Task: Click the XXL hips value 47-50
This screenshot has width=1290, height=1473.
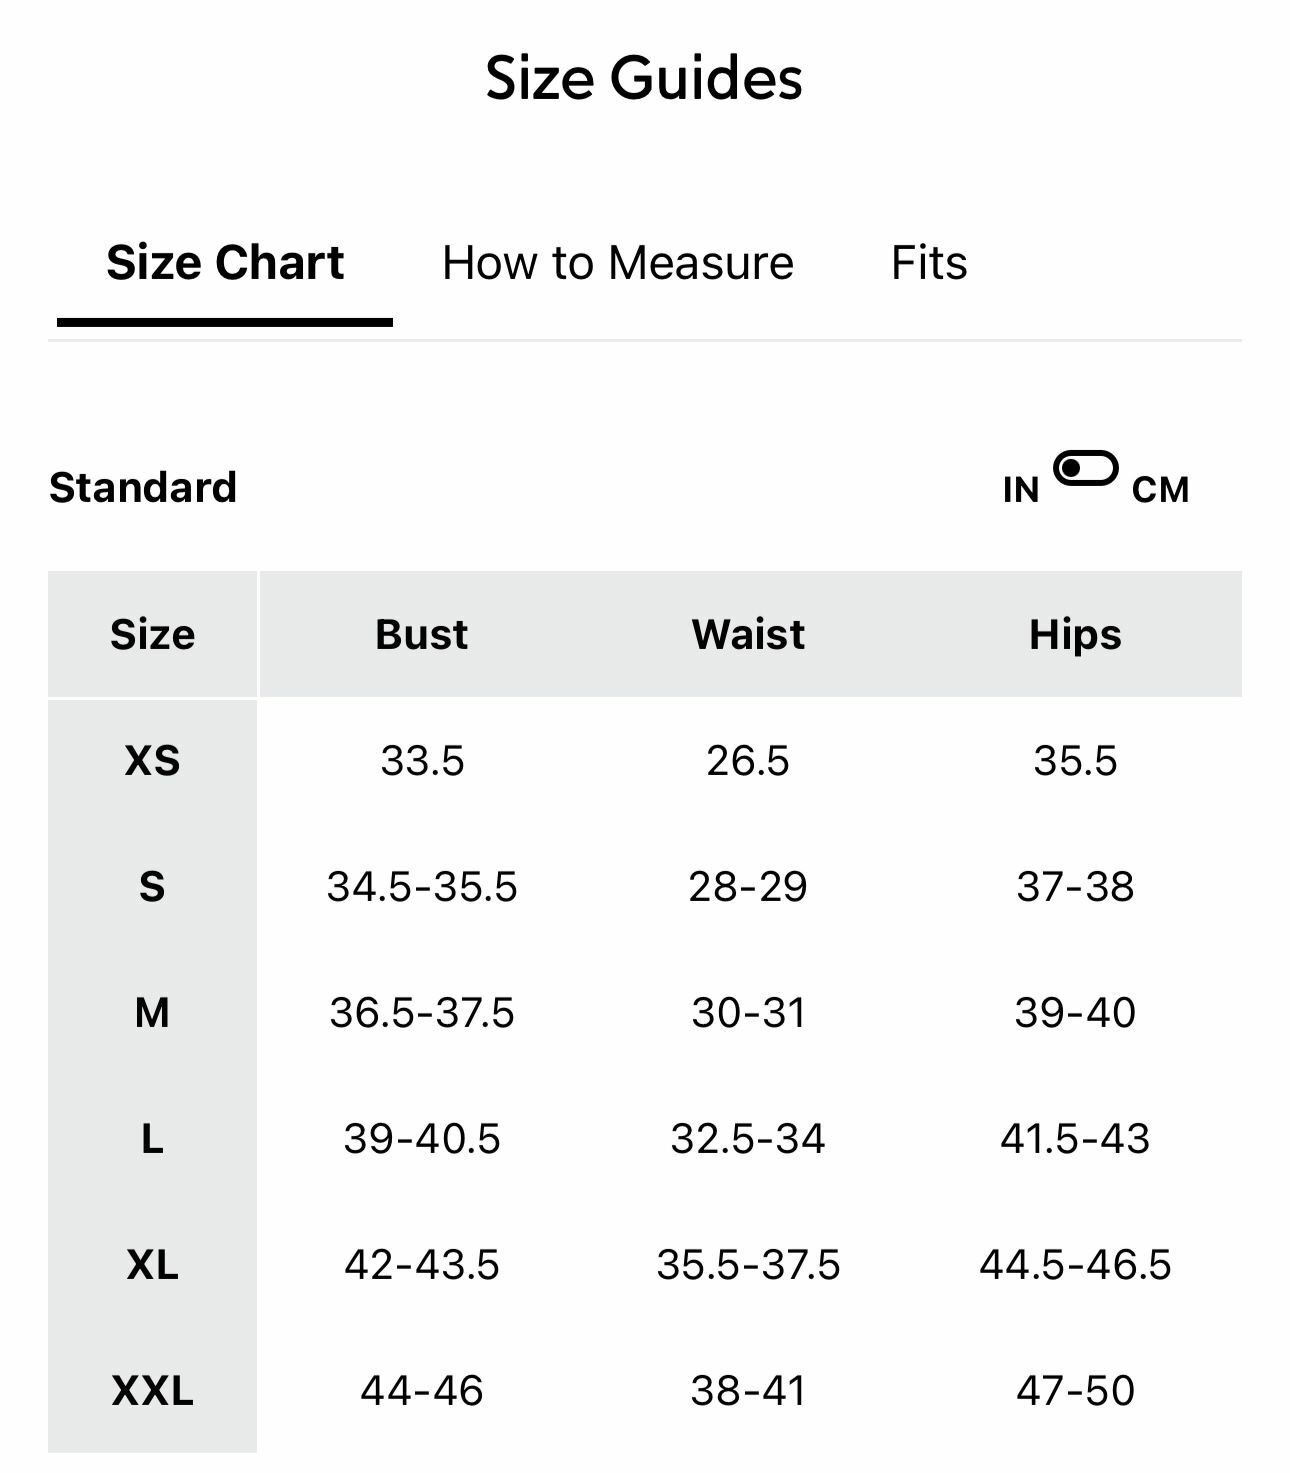Action: point(1075,1391)
